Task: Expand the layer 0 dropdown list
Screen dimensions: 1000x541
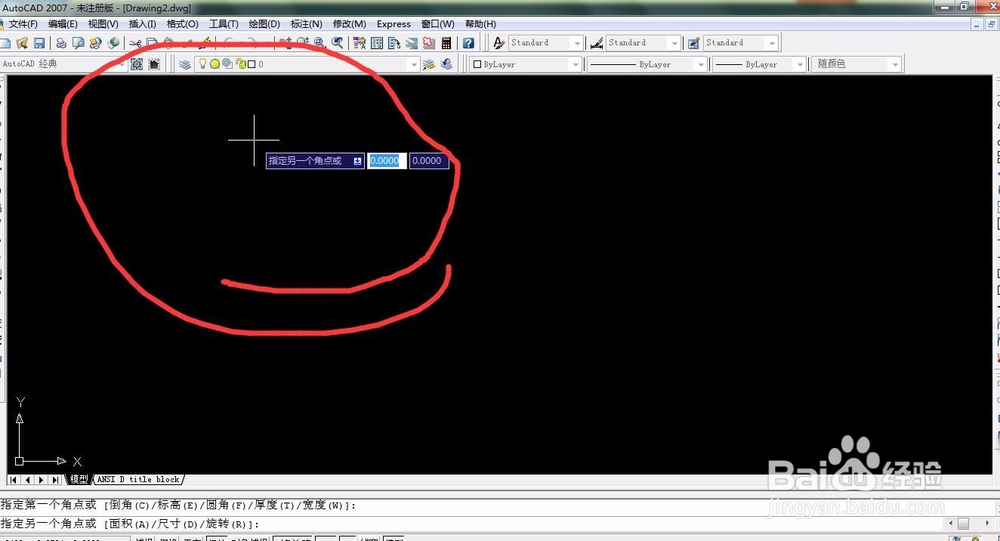Action: click(x=414, y=64)
